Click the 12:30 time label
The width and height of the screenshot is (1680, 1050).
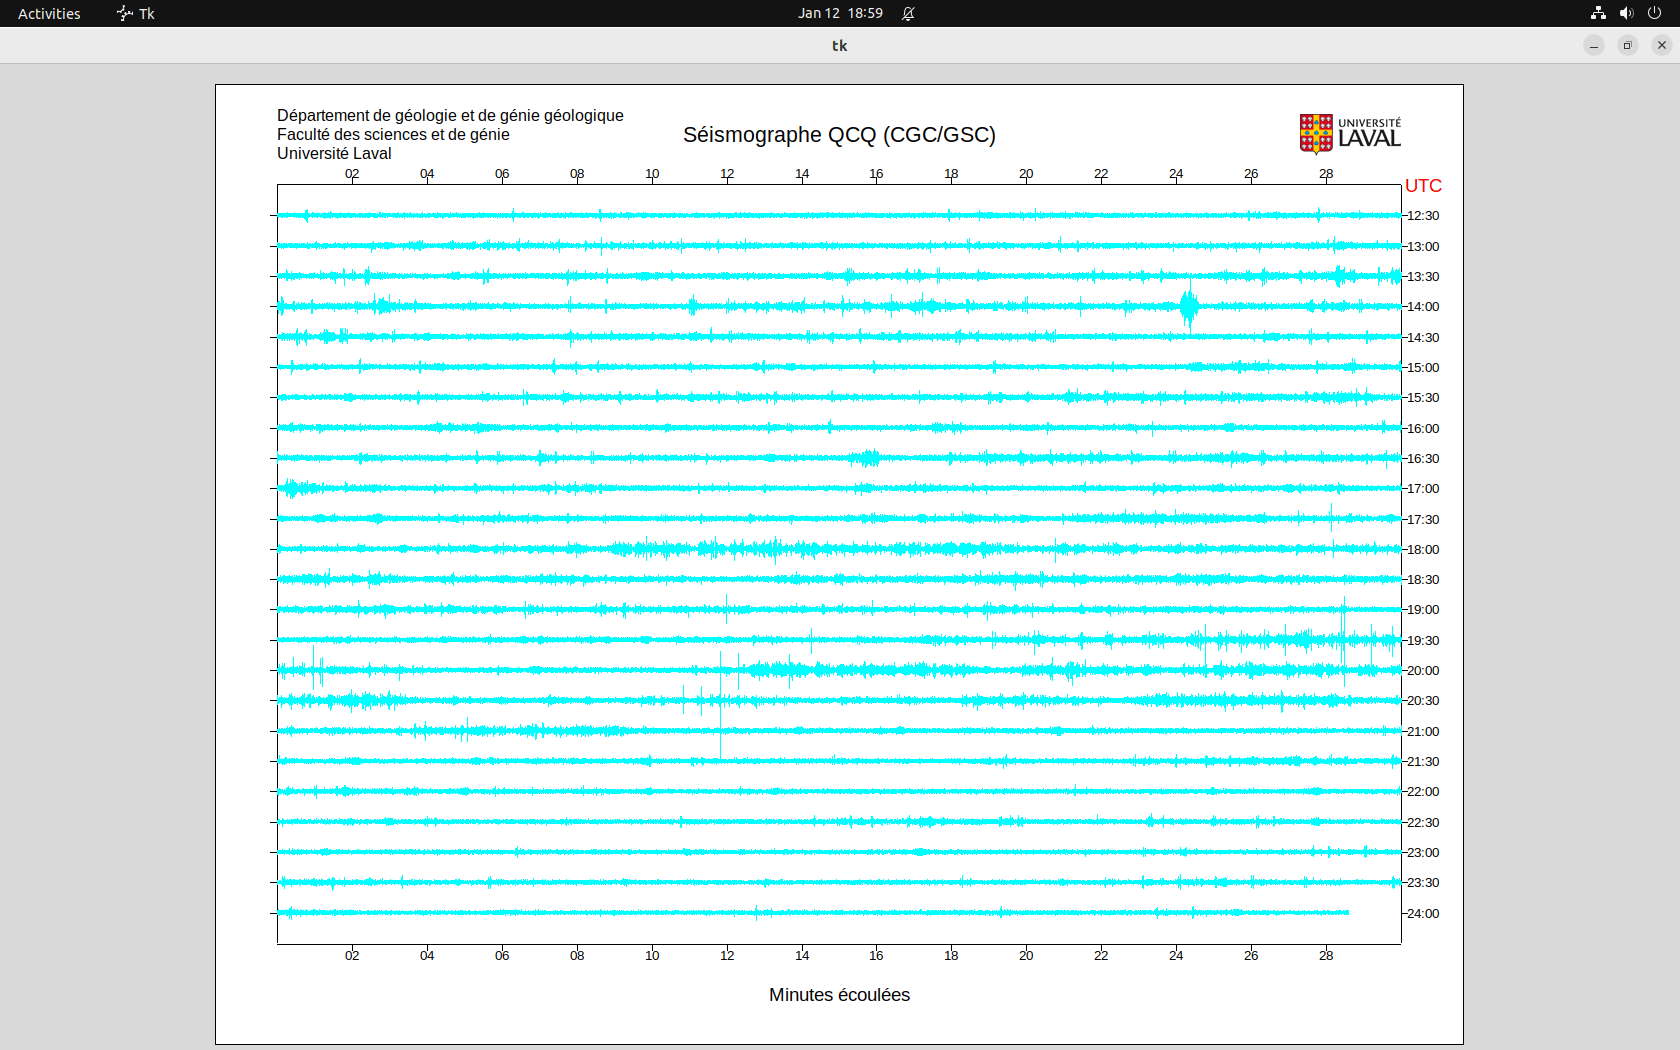[1423, 216]
